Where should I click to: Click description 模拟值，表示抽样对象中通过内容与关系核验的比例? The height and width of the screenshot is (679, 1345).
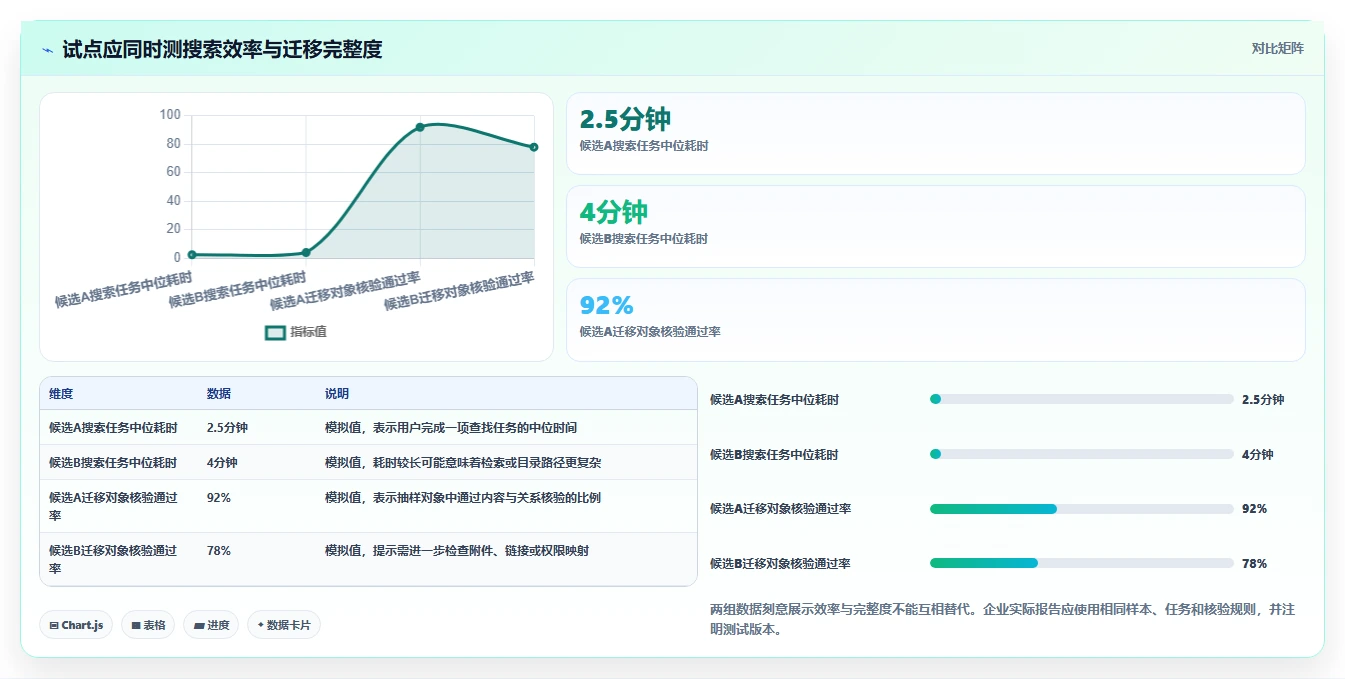463,498
